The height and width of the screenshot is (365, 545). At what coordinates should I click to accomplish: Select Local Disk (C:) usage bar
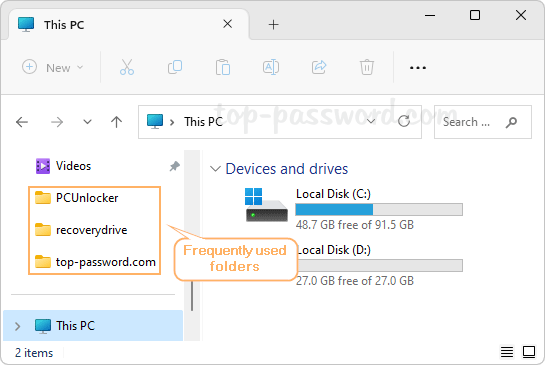coord(379,210)
